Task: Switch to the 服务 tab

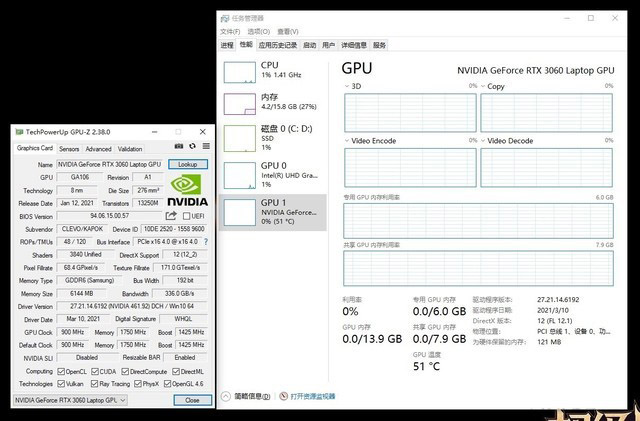Action: click(379, 45)
